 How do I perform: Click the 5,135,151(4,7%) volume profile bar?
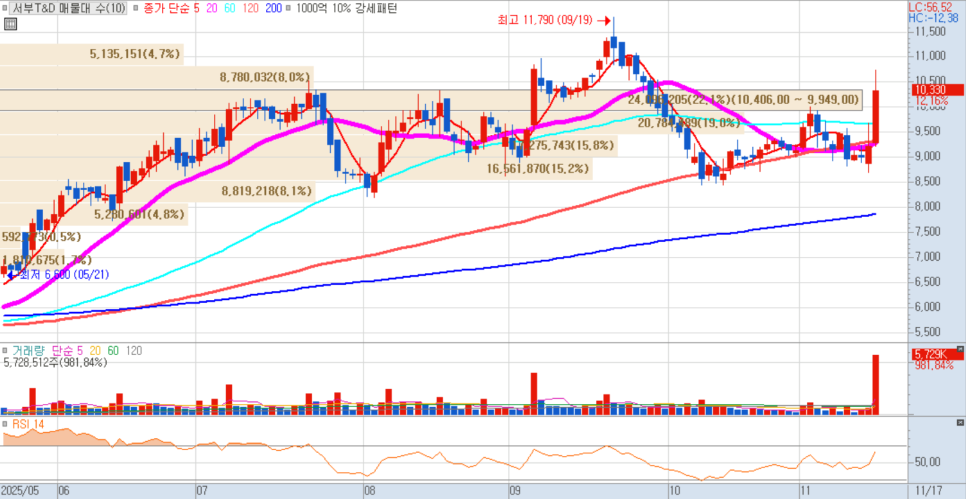click(x=92, y=54)
